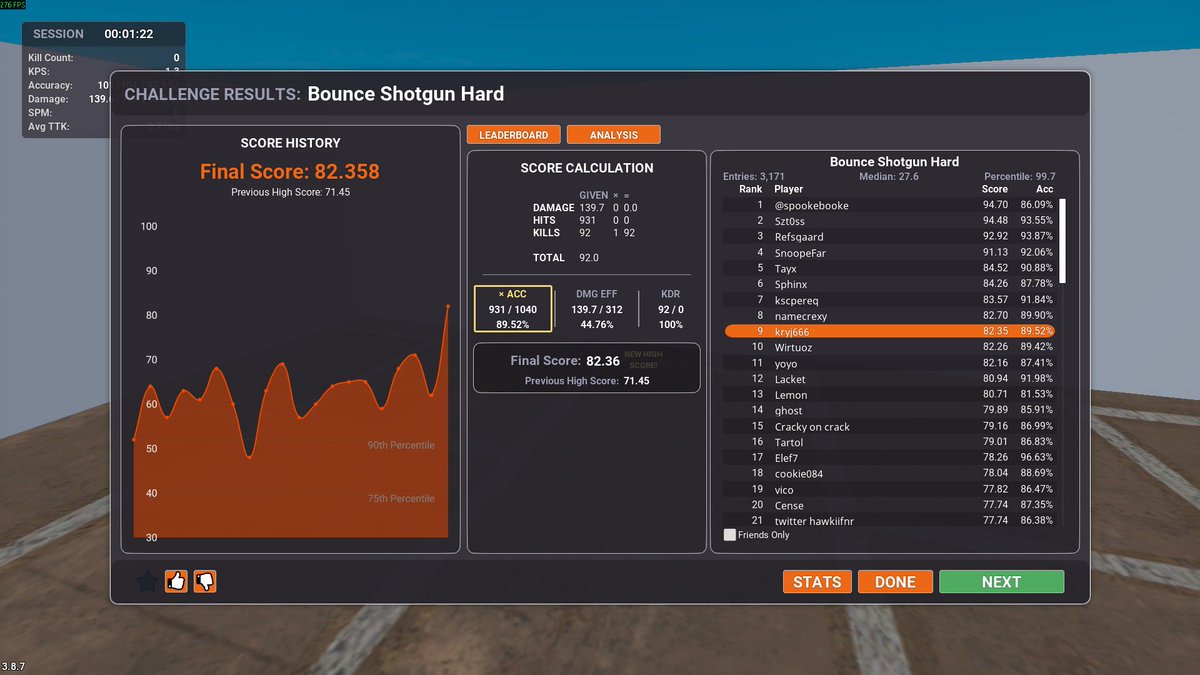This screenshot has height=675, width=1200.
Task: Click the Acc column header
Action: point(1045,189)
